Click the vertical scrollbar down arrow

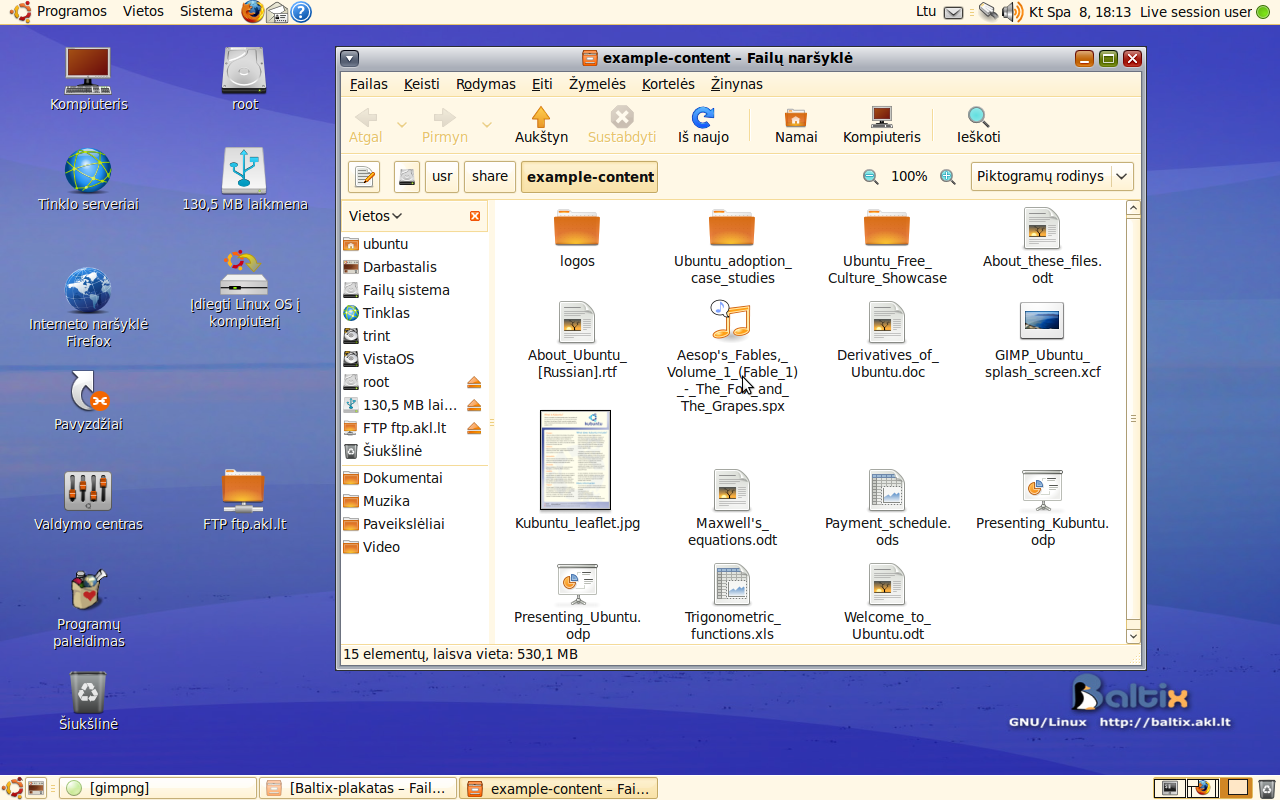tap(1133, 635)
